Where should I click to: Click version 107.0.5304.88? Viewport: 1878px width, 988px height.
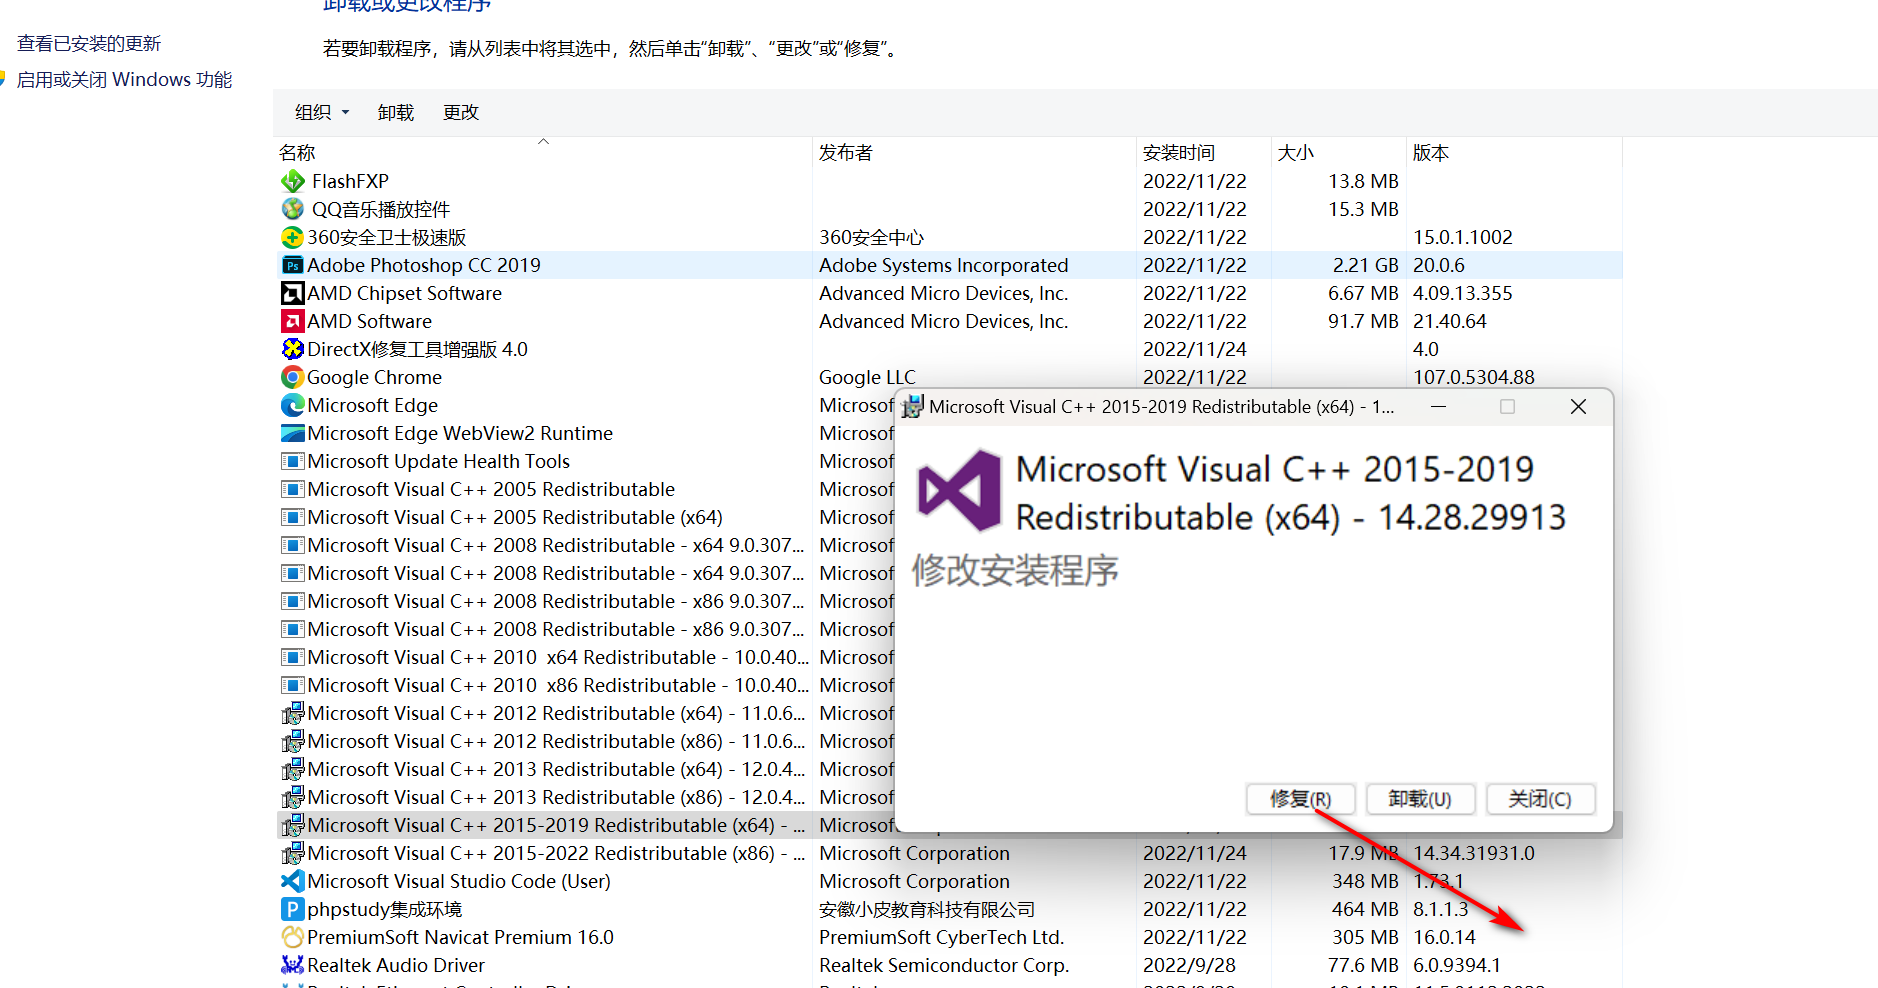[1473, 377]
